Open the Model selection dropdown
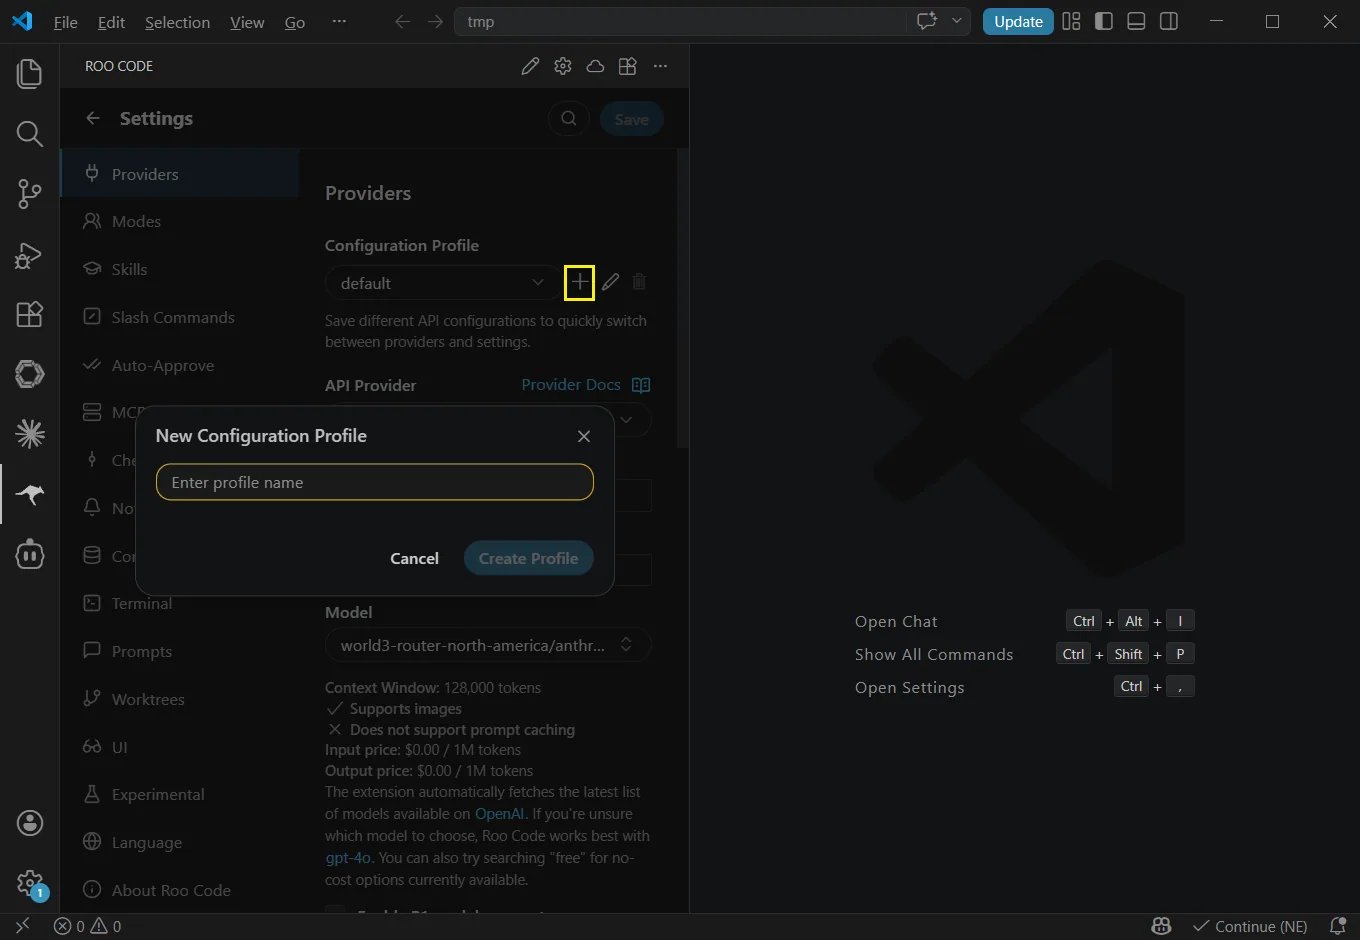 click(488, 645)
